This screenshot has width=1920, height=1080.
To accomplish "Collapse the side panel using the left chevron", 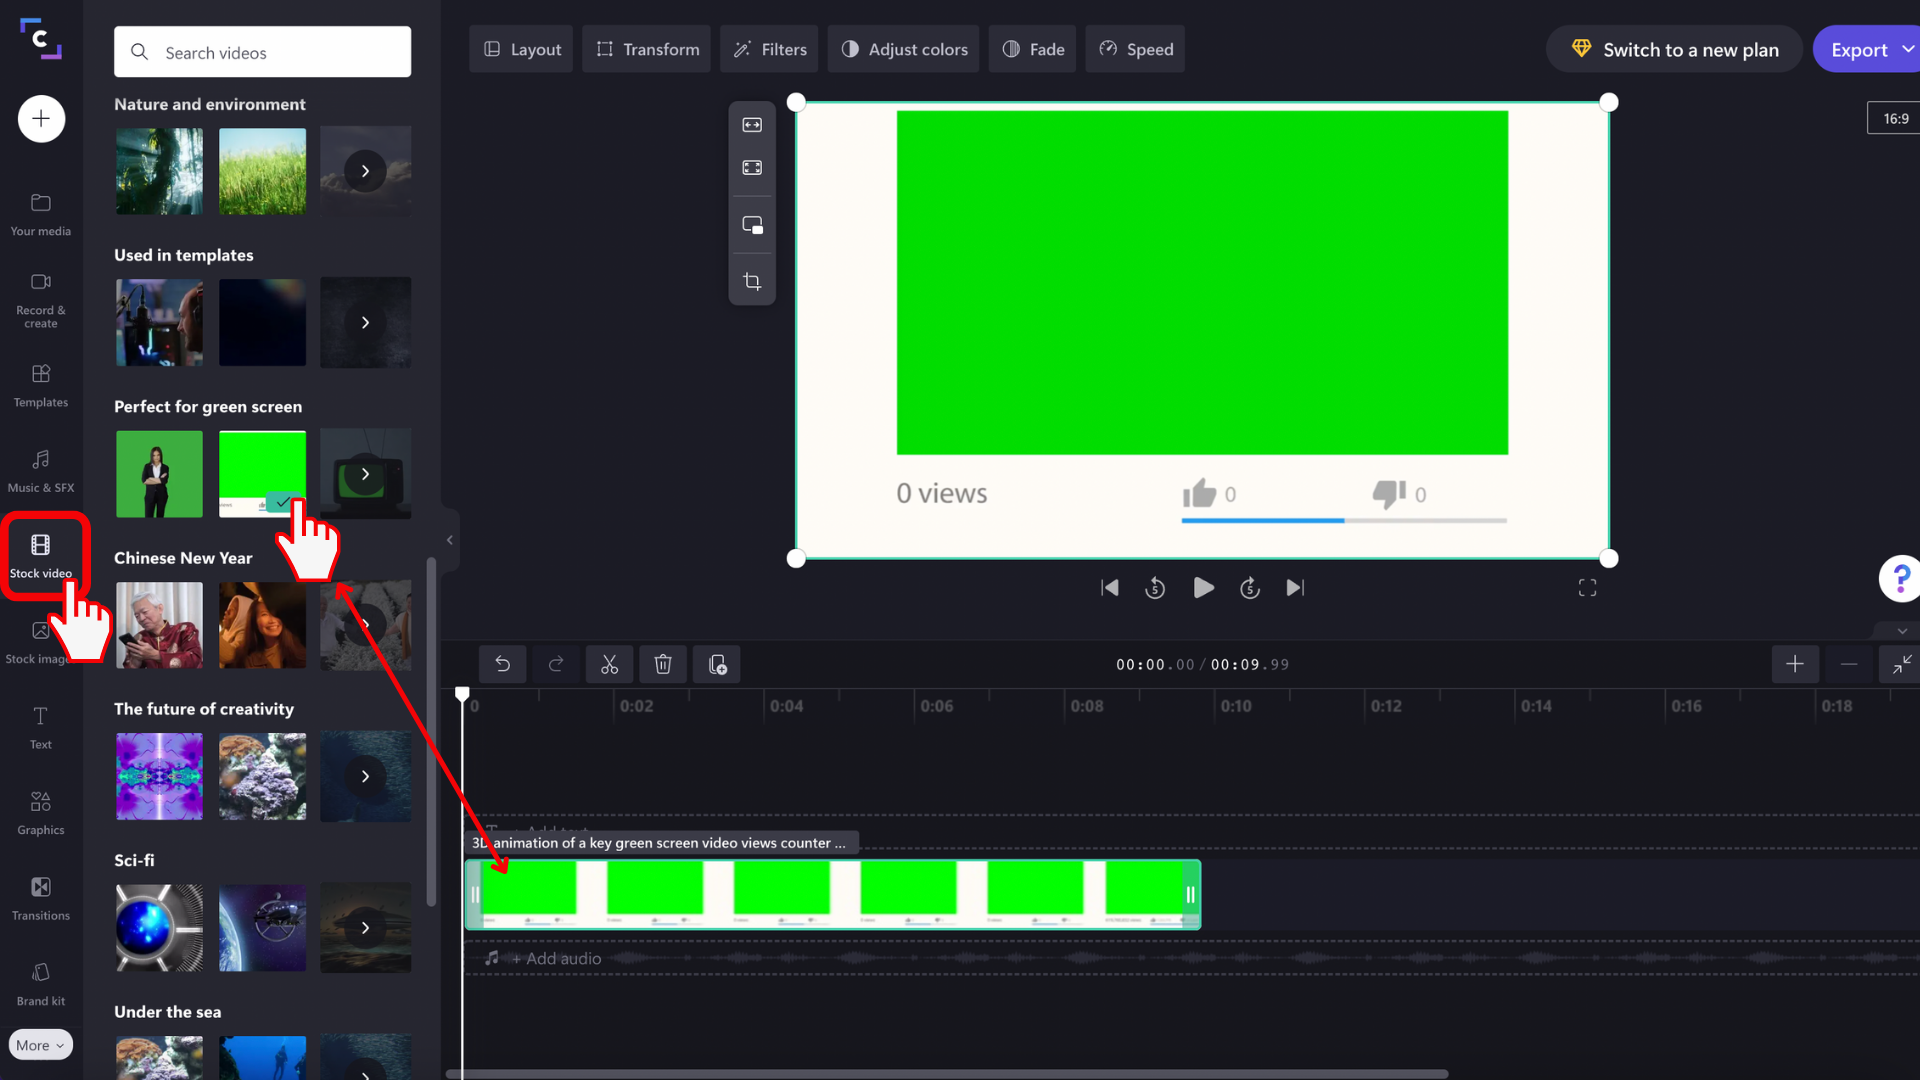I will point(448,540).
